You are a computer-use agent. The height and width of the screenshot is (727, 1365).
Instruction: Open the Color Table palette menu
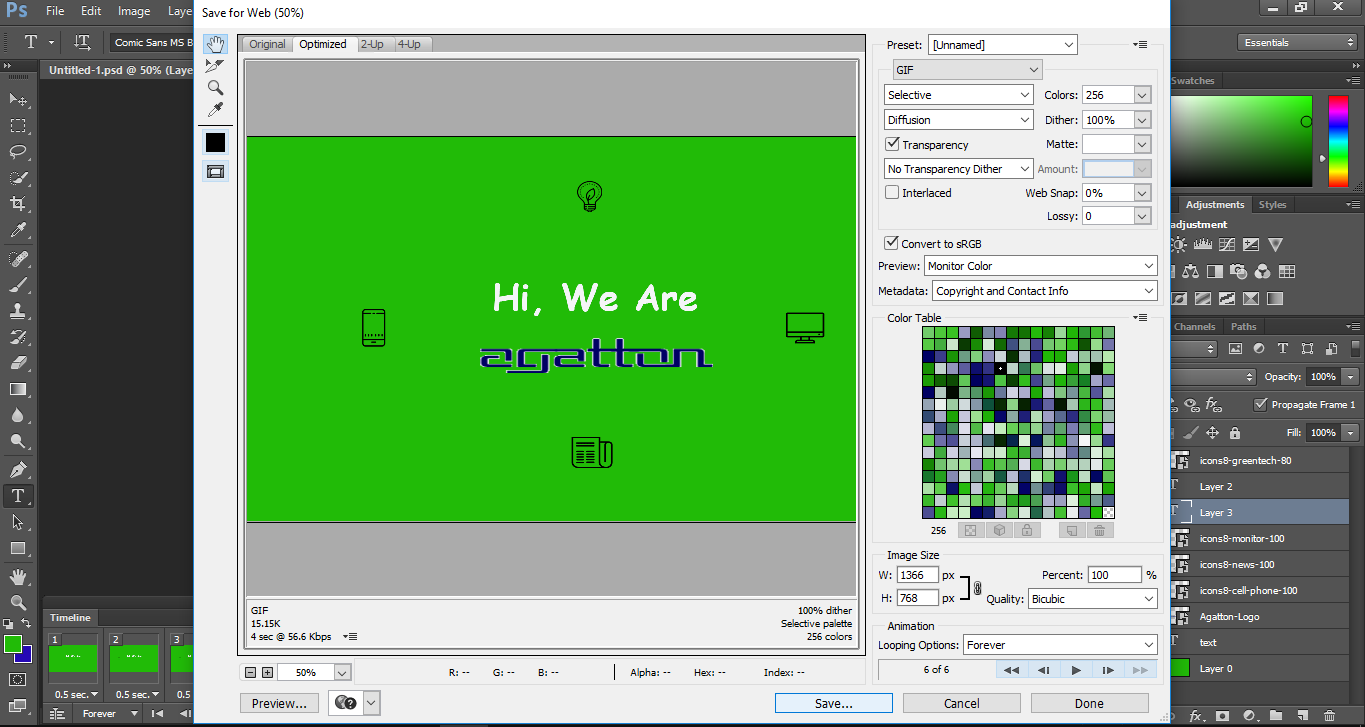tap(1141, 318)
